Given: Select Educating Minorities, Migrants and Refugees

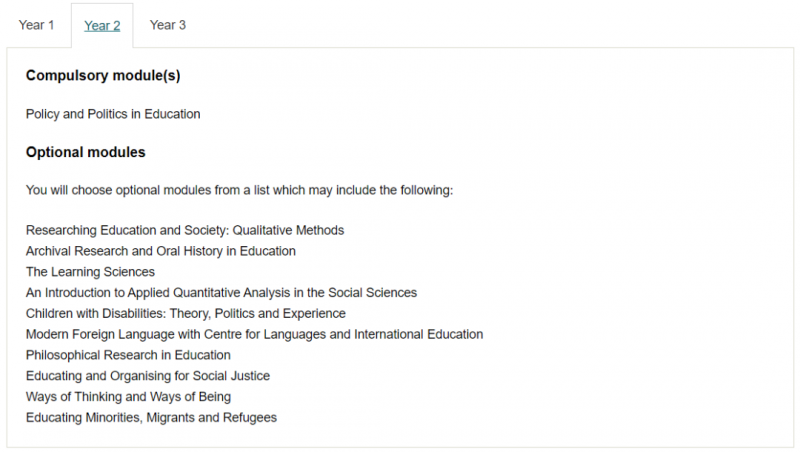Looking at the screenshot, I should (151, 417).
